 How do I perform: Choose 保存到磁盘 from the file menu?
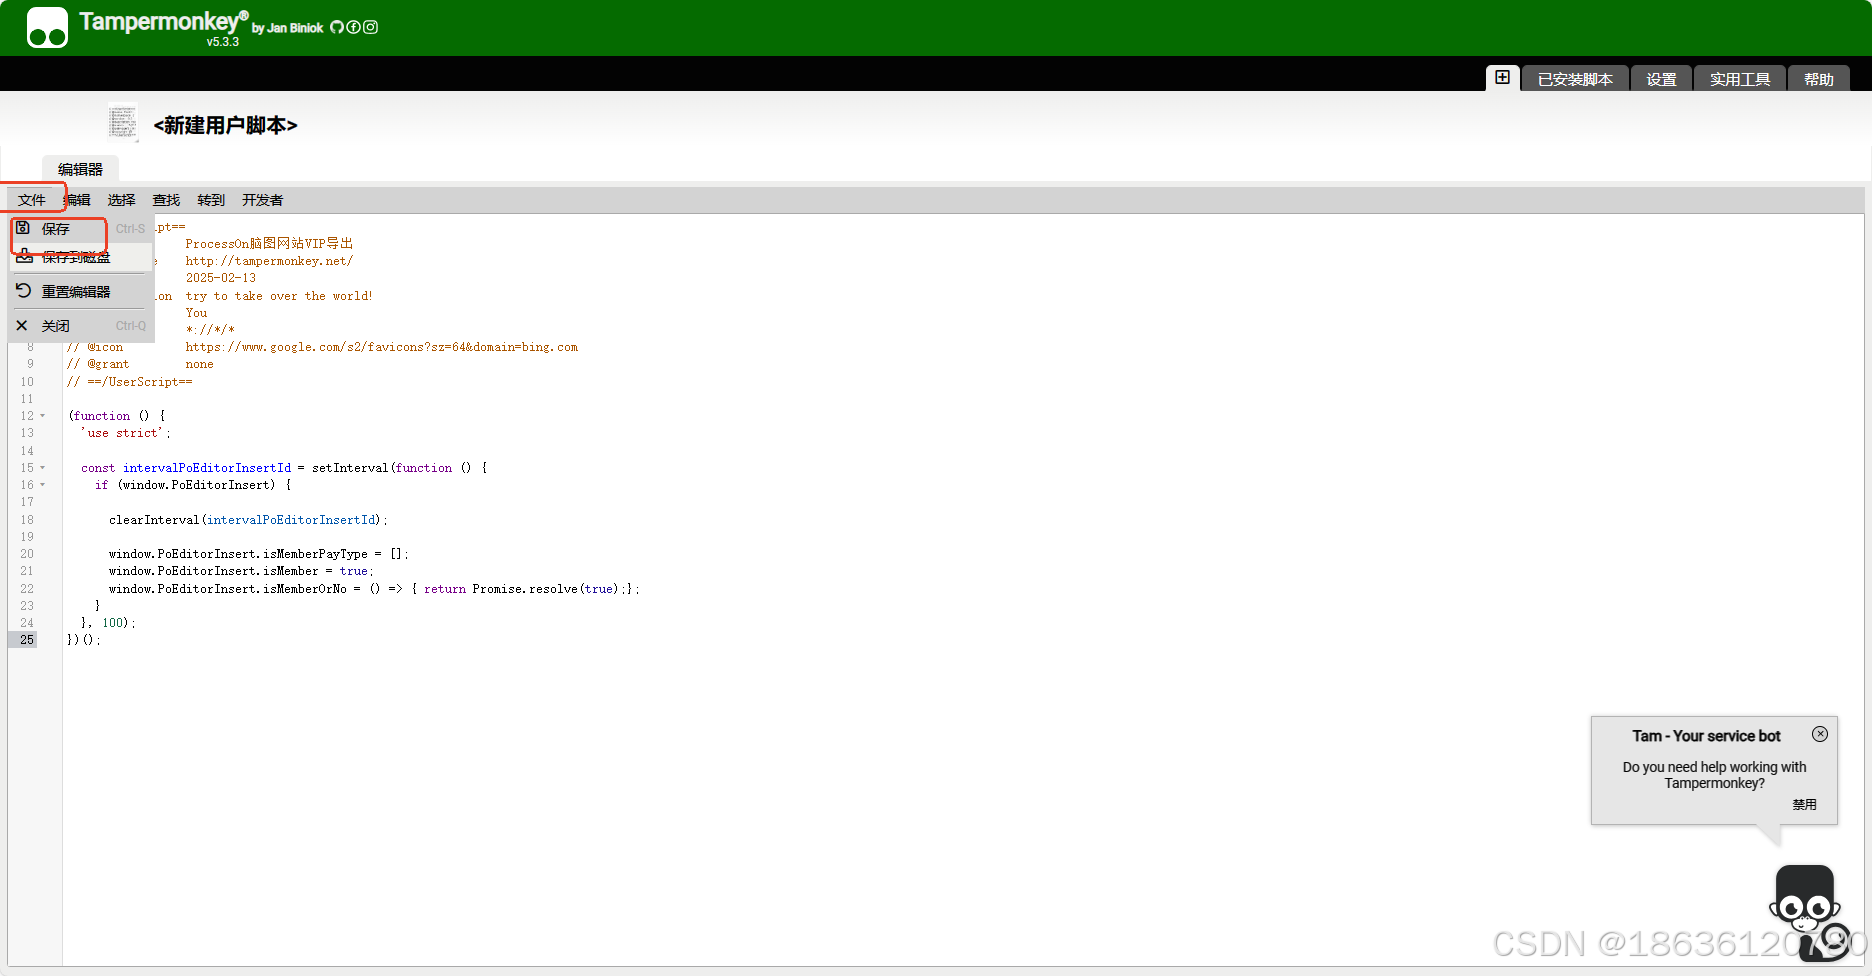[81, 257]
